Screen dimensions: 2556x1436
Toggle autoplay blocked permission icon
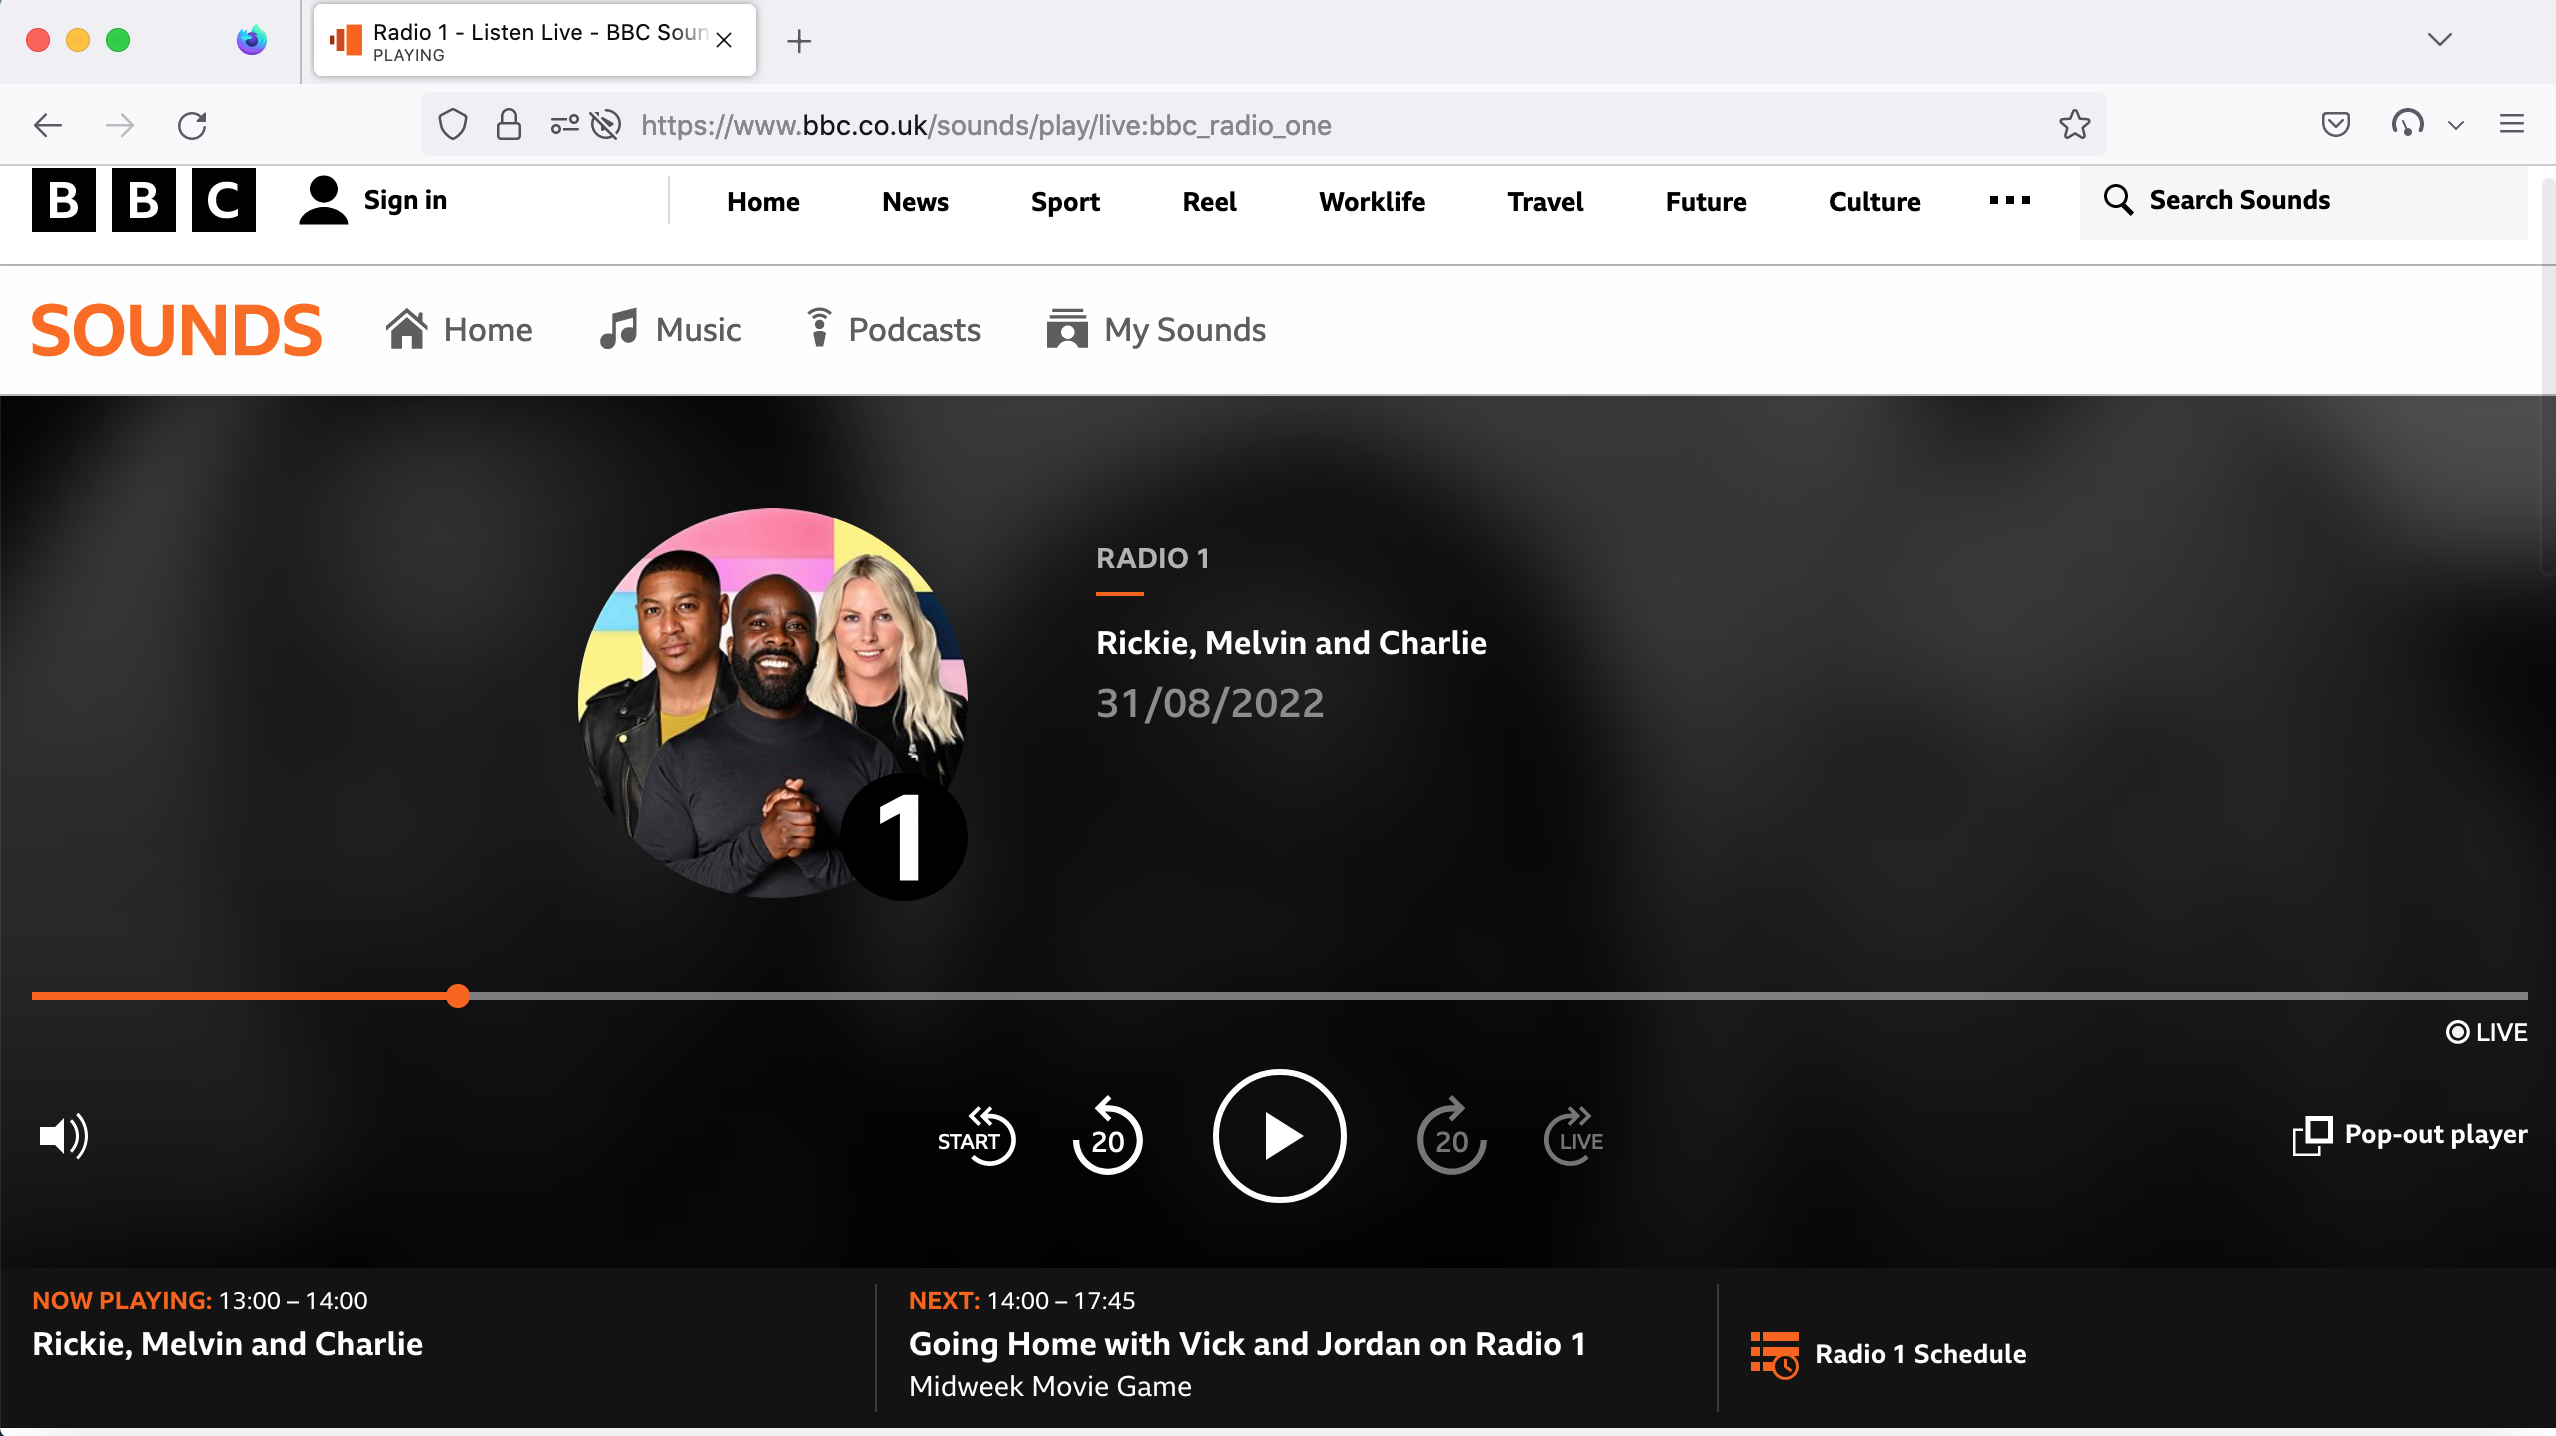click(x=606, y=125)
